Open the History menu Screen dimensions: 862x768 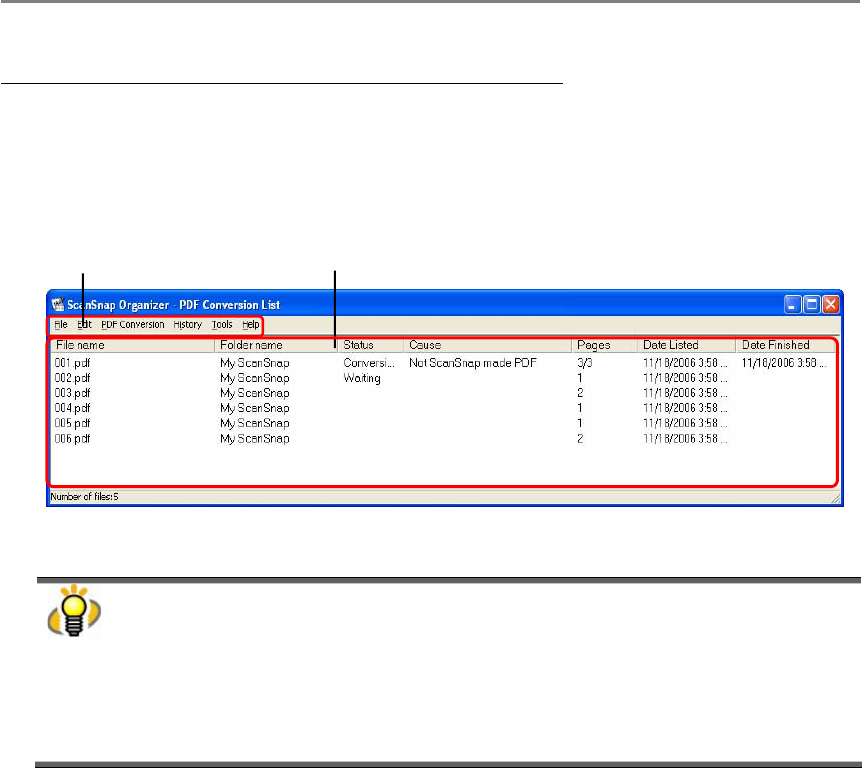pos(187,325)
